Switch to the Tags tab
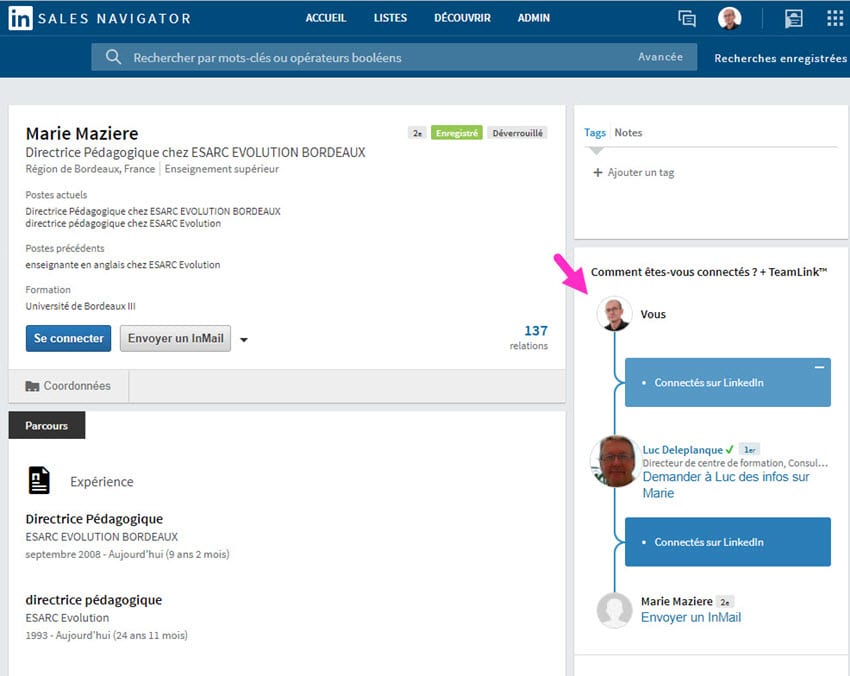850x676 pixels. click(x=595, y=132)
